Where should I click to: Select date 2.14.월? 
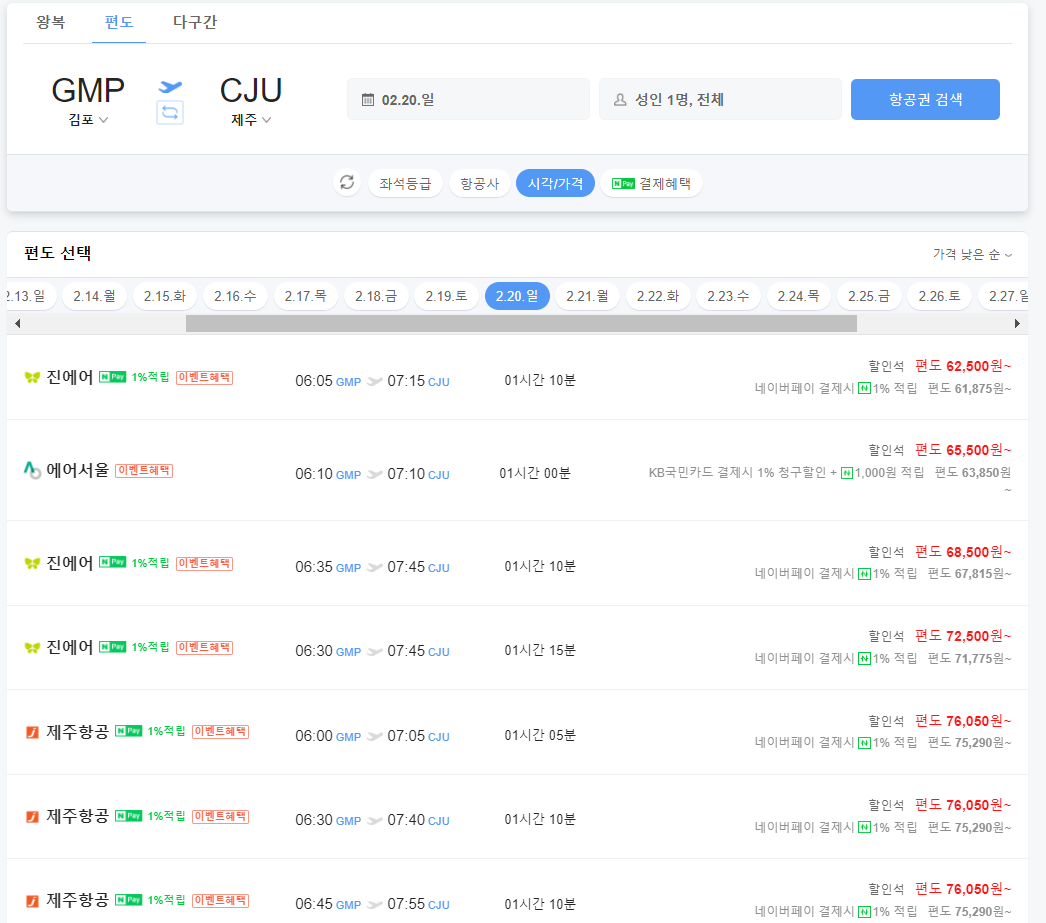click(x=94, y=296)
